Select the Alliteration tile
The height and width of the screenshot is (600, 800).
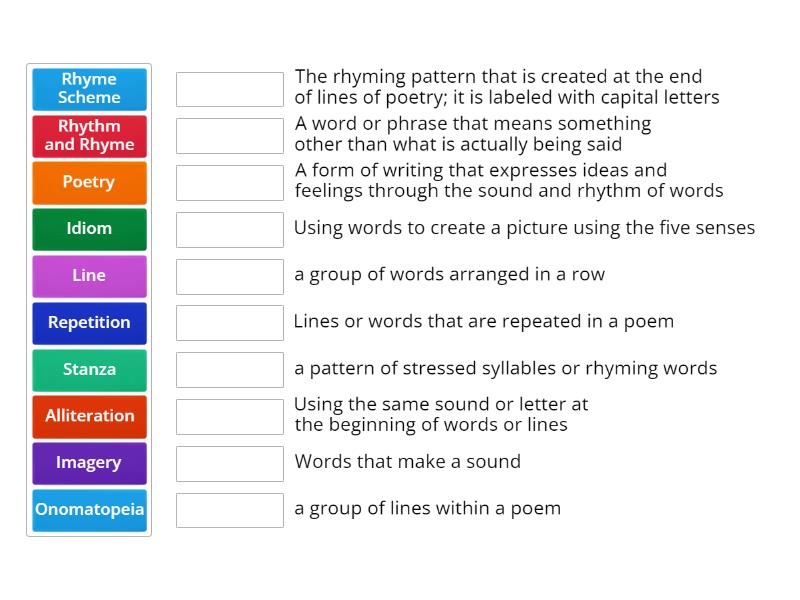[89, 417]
